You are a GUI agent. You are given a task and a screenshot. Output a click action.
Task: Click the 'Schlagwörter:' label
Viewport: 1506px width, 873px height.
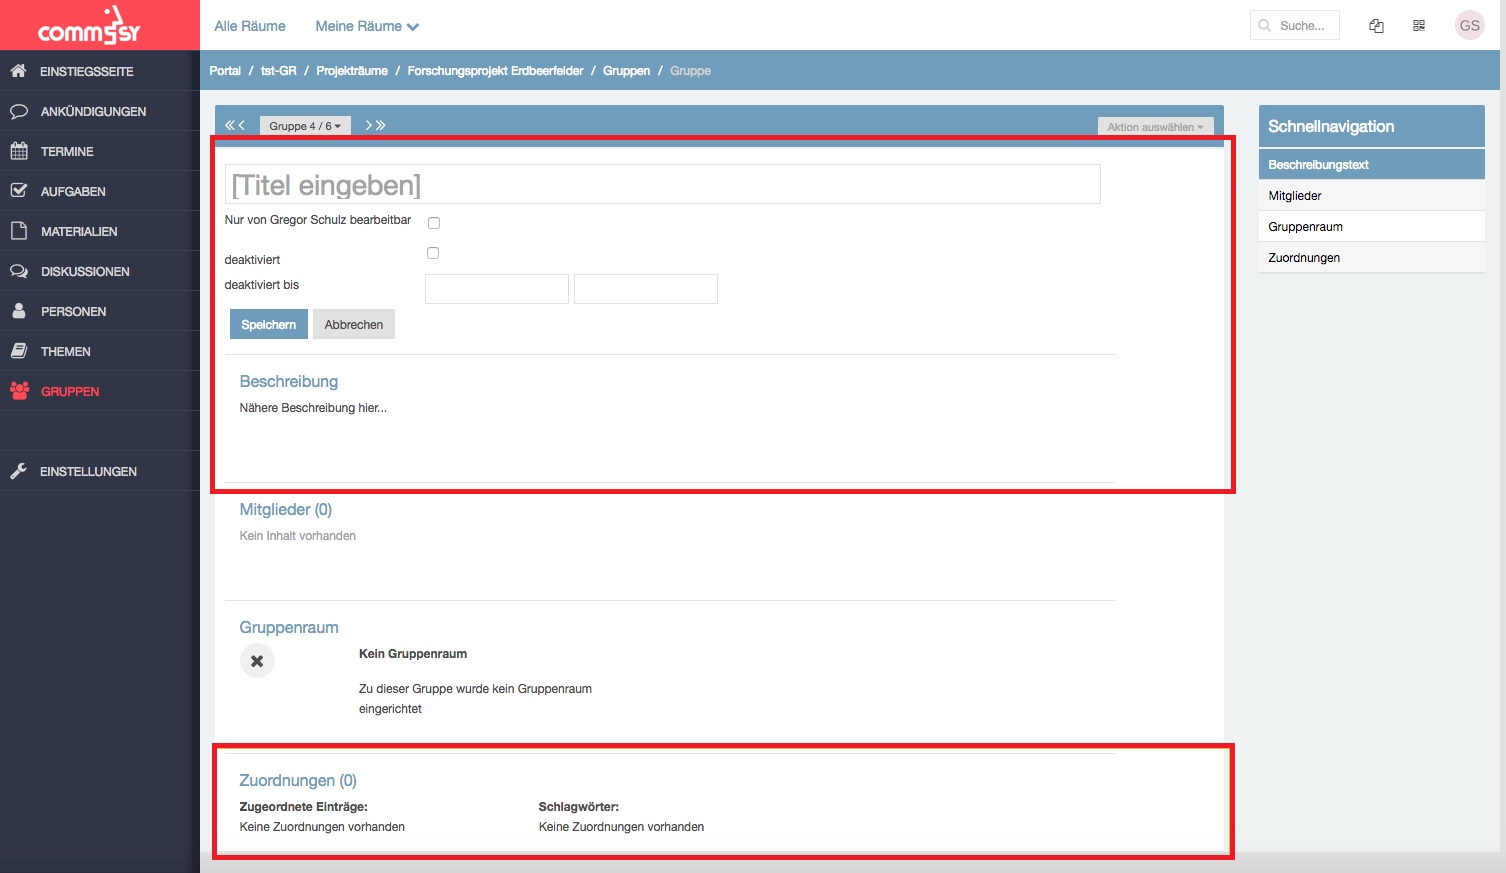579,807
